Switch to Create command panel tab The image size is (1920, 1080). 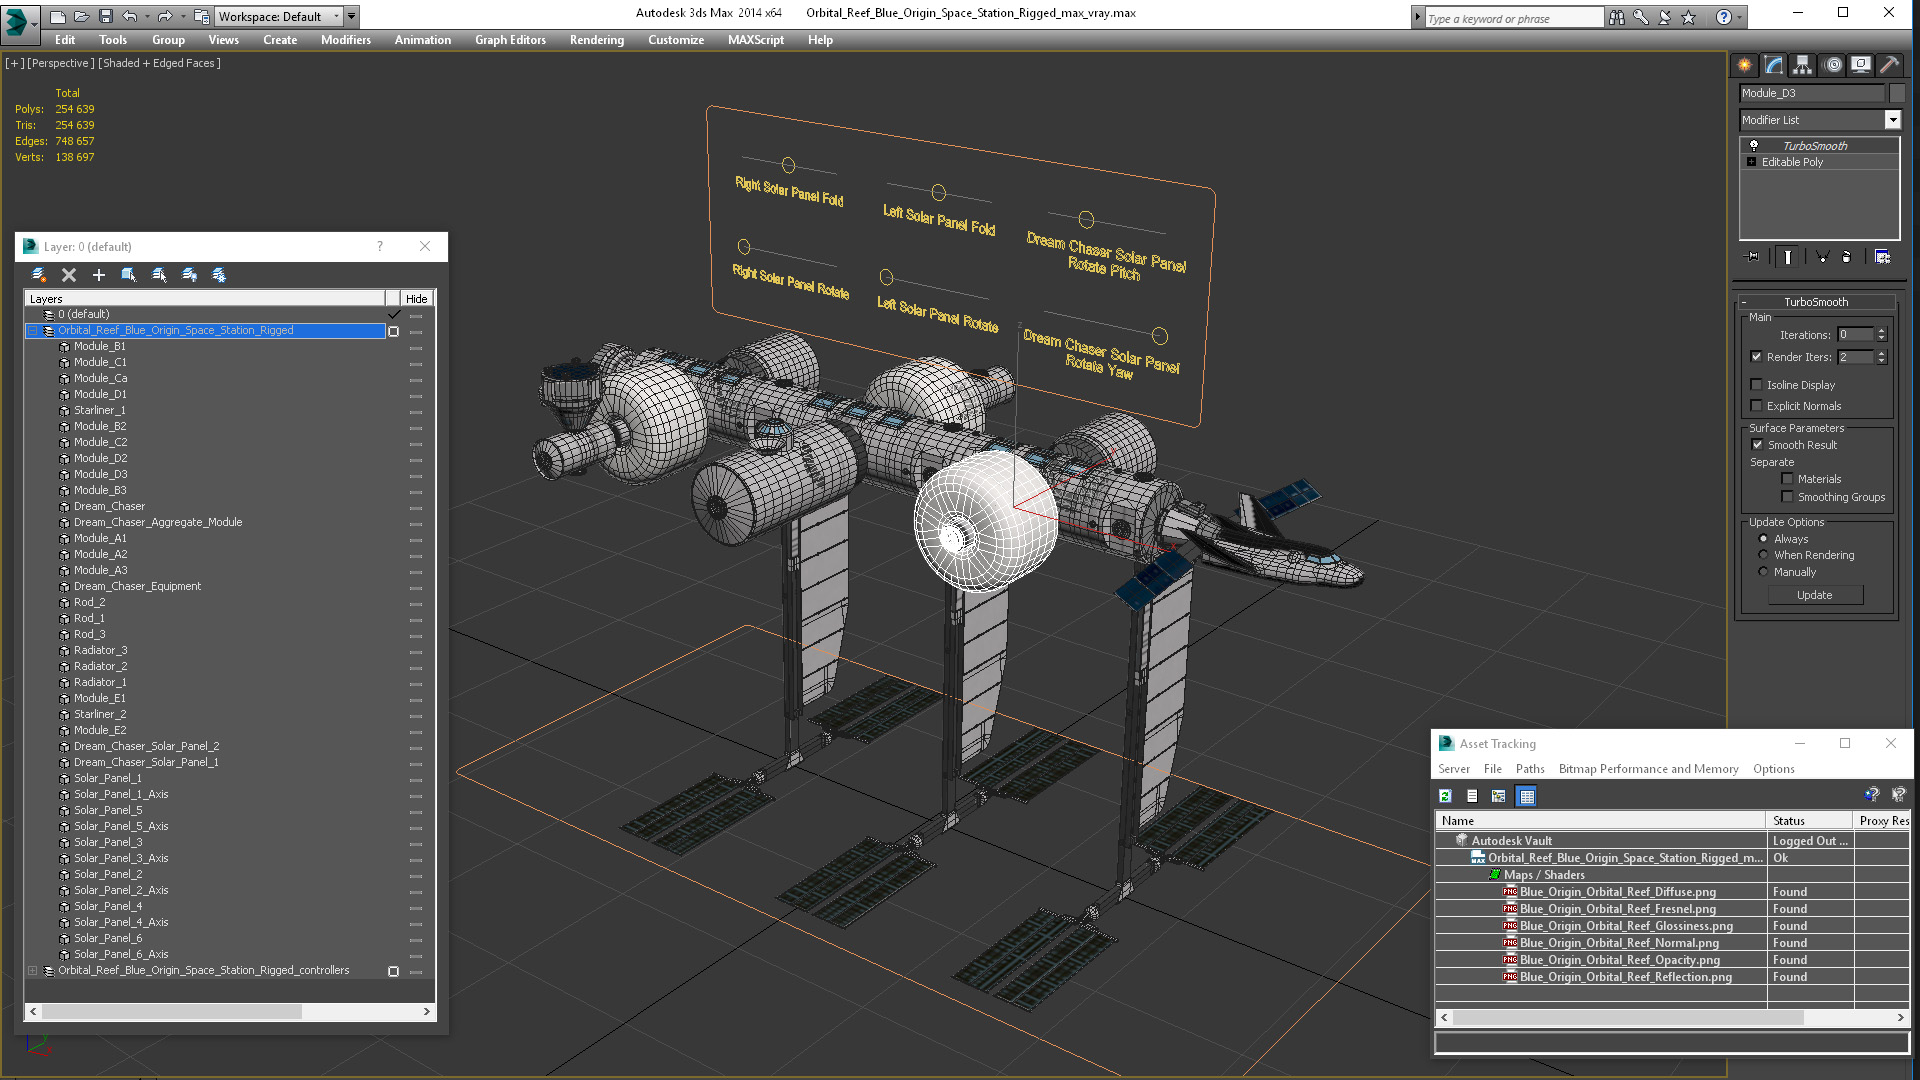click(1745, 65)
